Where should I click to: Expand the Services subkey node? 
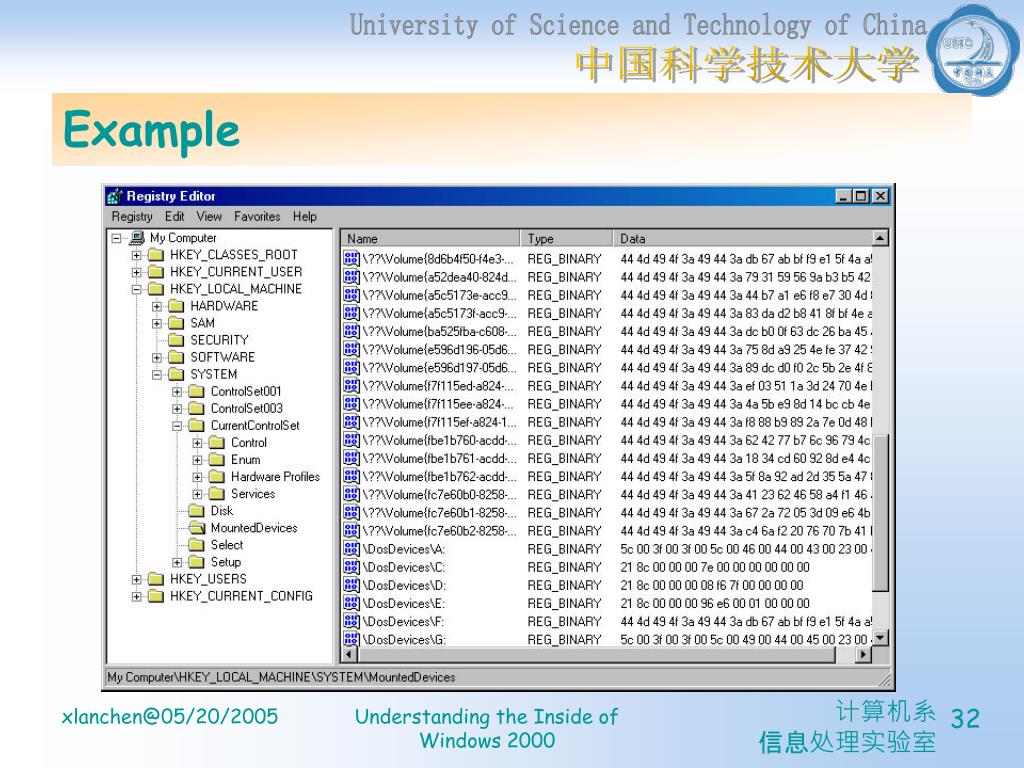[x=197, y=494]
